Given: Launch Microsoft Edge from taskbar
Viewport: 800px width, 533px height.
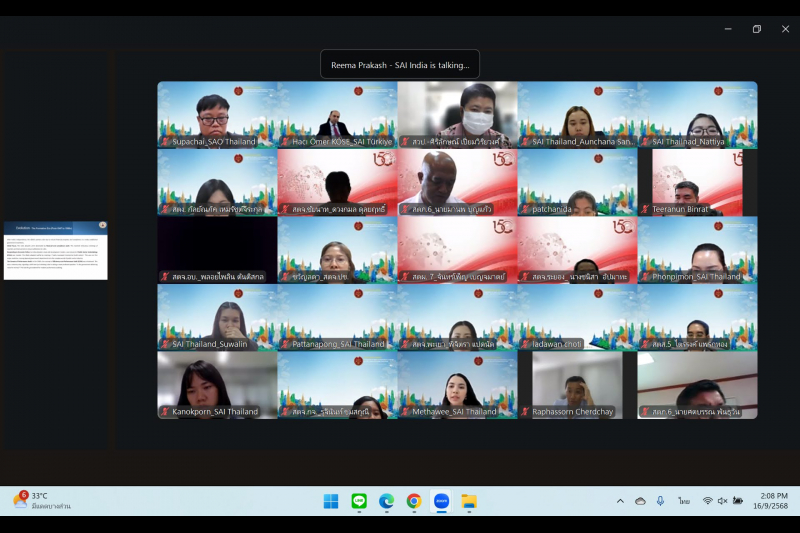Looking at the screenshot, I should coord(386,501).
